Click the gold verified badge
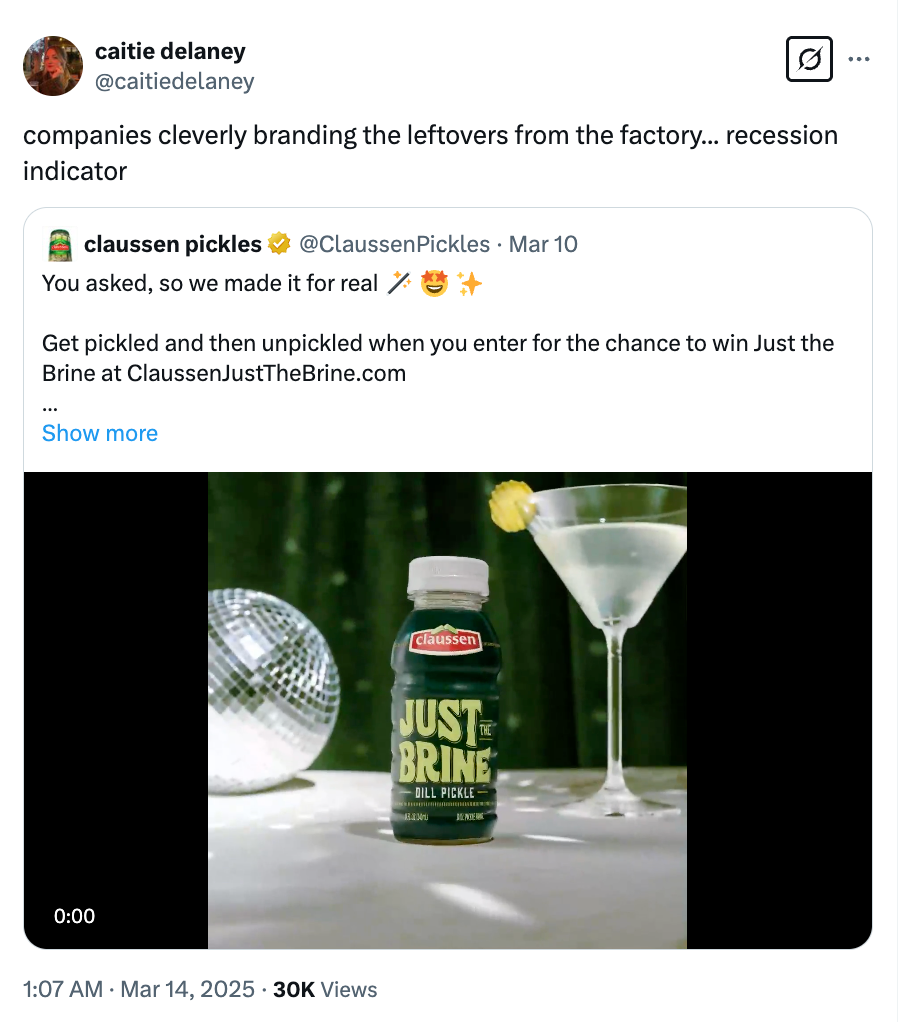The width and height of the screenshot is (908, 1022). click(x=280, y=244)
